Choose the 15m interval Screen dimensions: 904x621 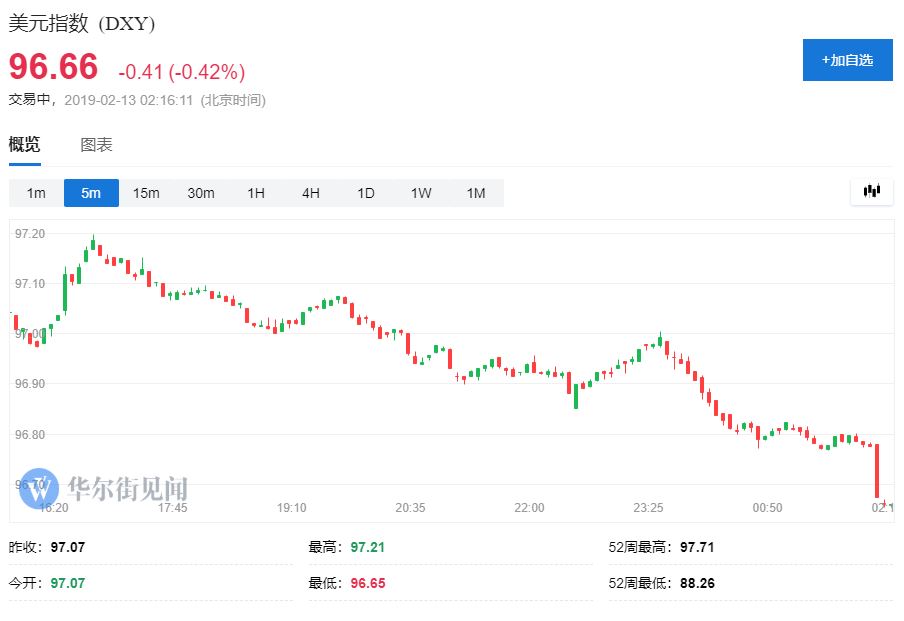pyautogui.click(x=146, y=193)
